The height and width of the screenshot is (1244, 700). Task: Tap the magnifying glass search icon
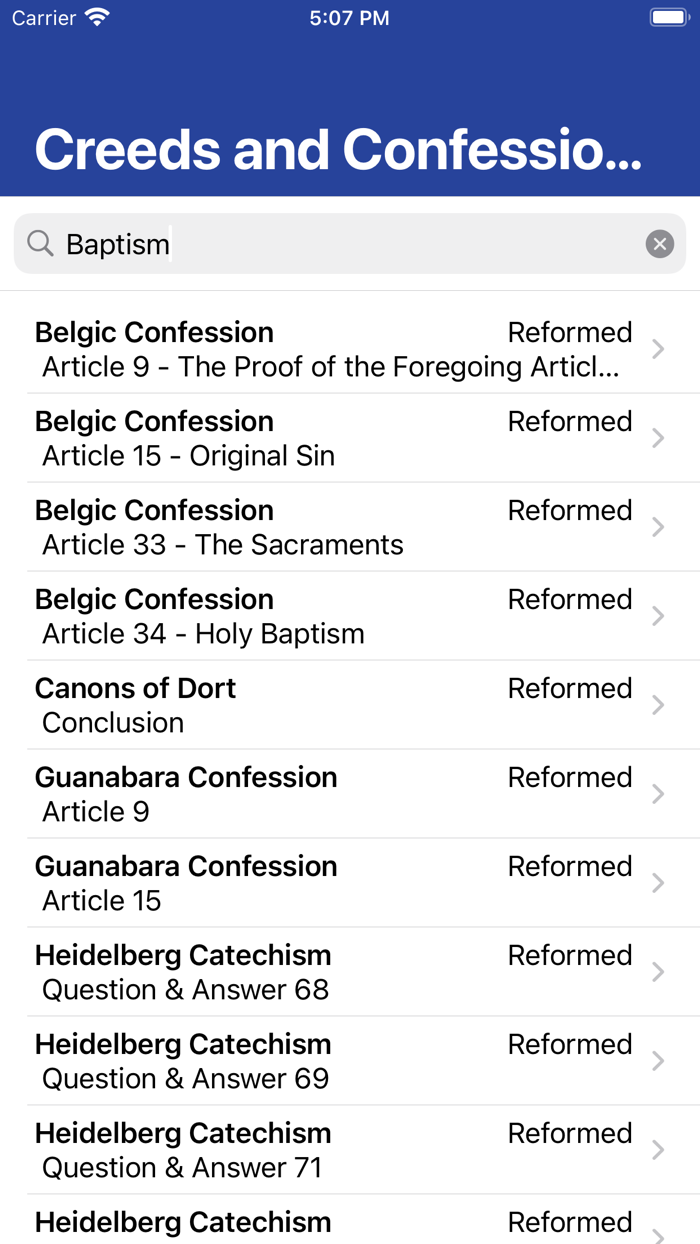tap(40, 243)
